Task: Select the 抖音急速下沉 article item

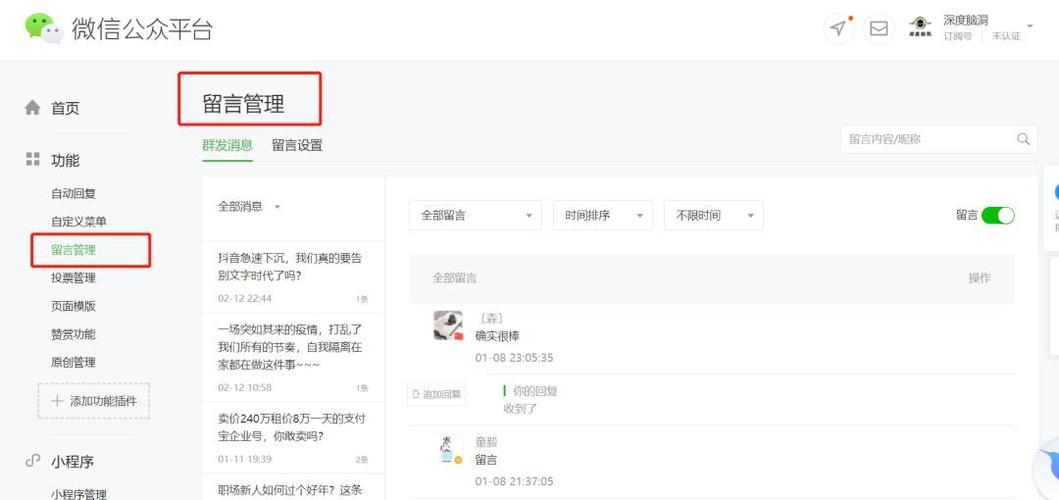Action: tap(292, 267)
